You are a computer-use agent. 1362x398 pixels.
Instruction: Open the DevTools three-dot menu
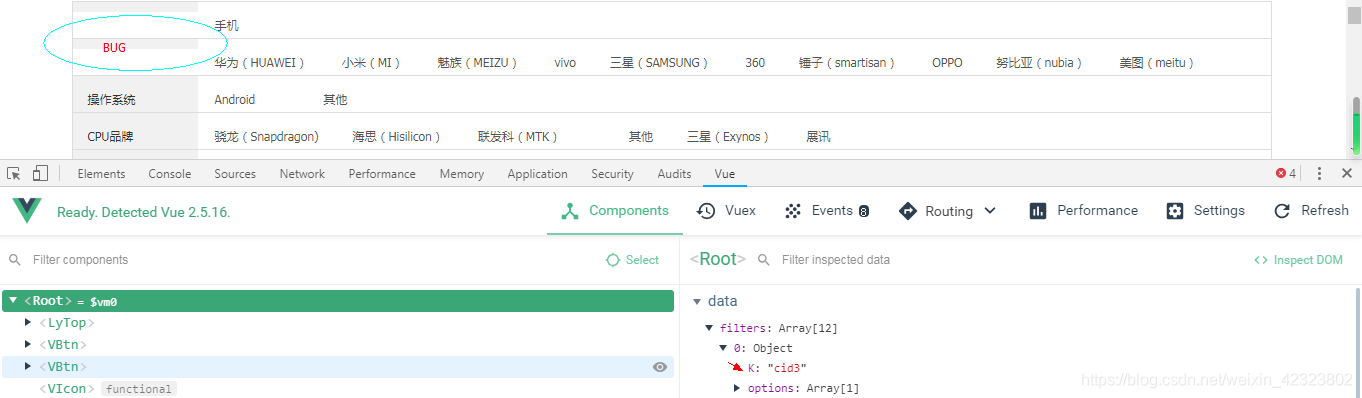[x=1319, y=173]
